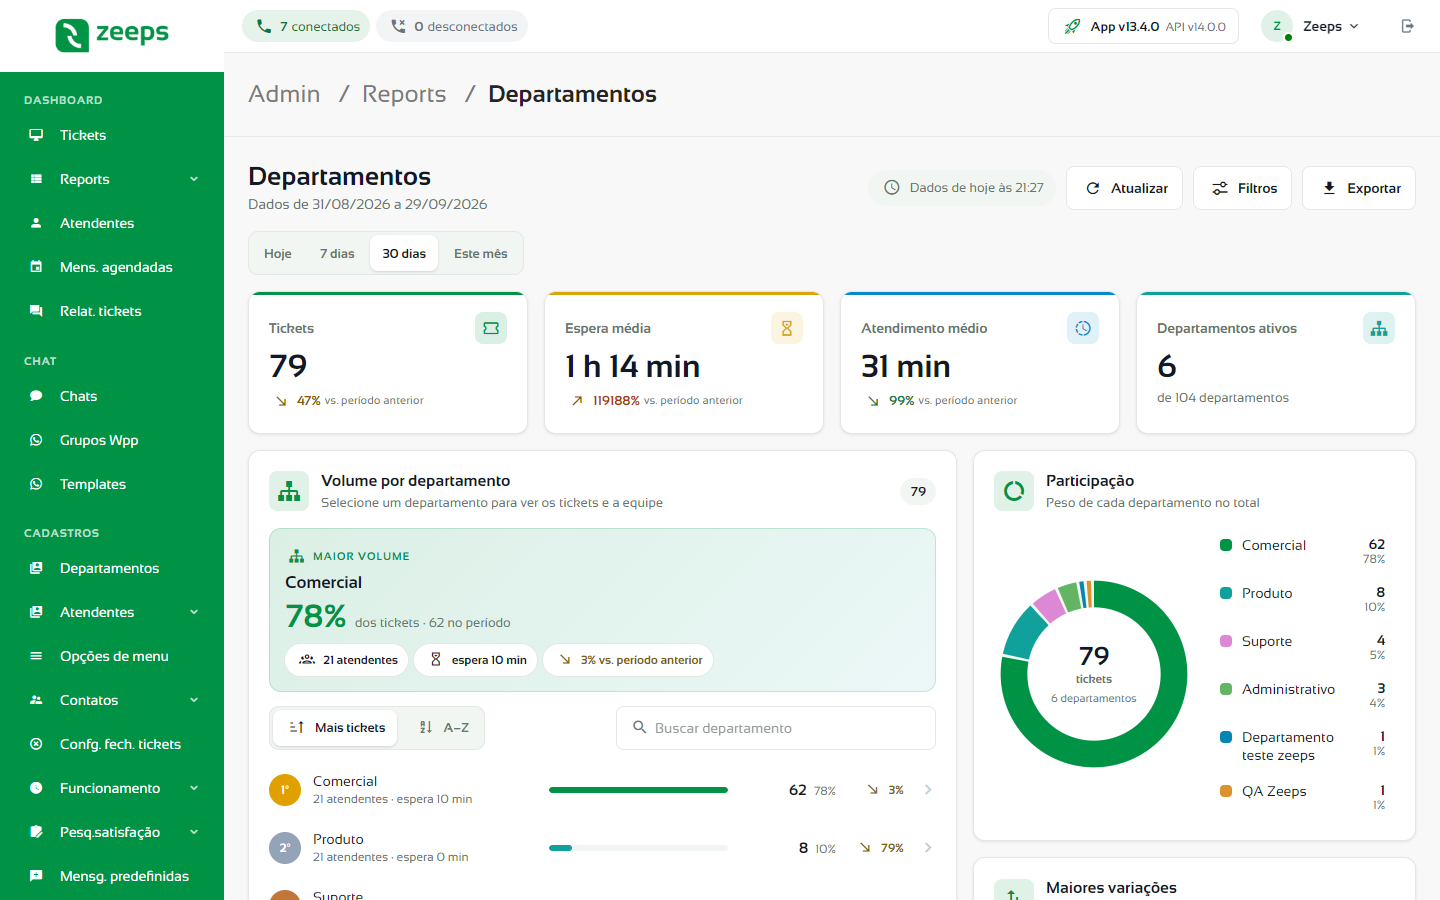
Task: Click the logout icon in header
Action: (1407, 26)
